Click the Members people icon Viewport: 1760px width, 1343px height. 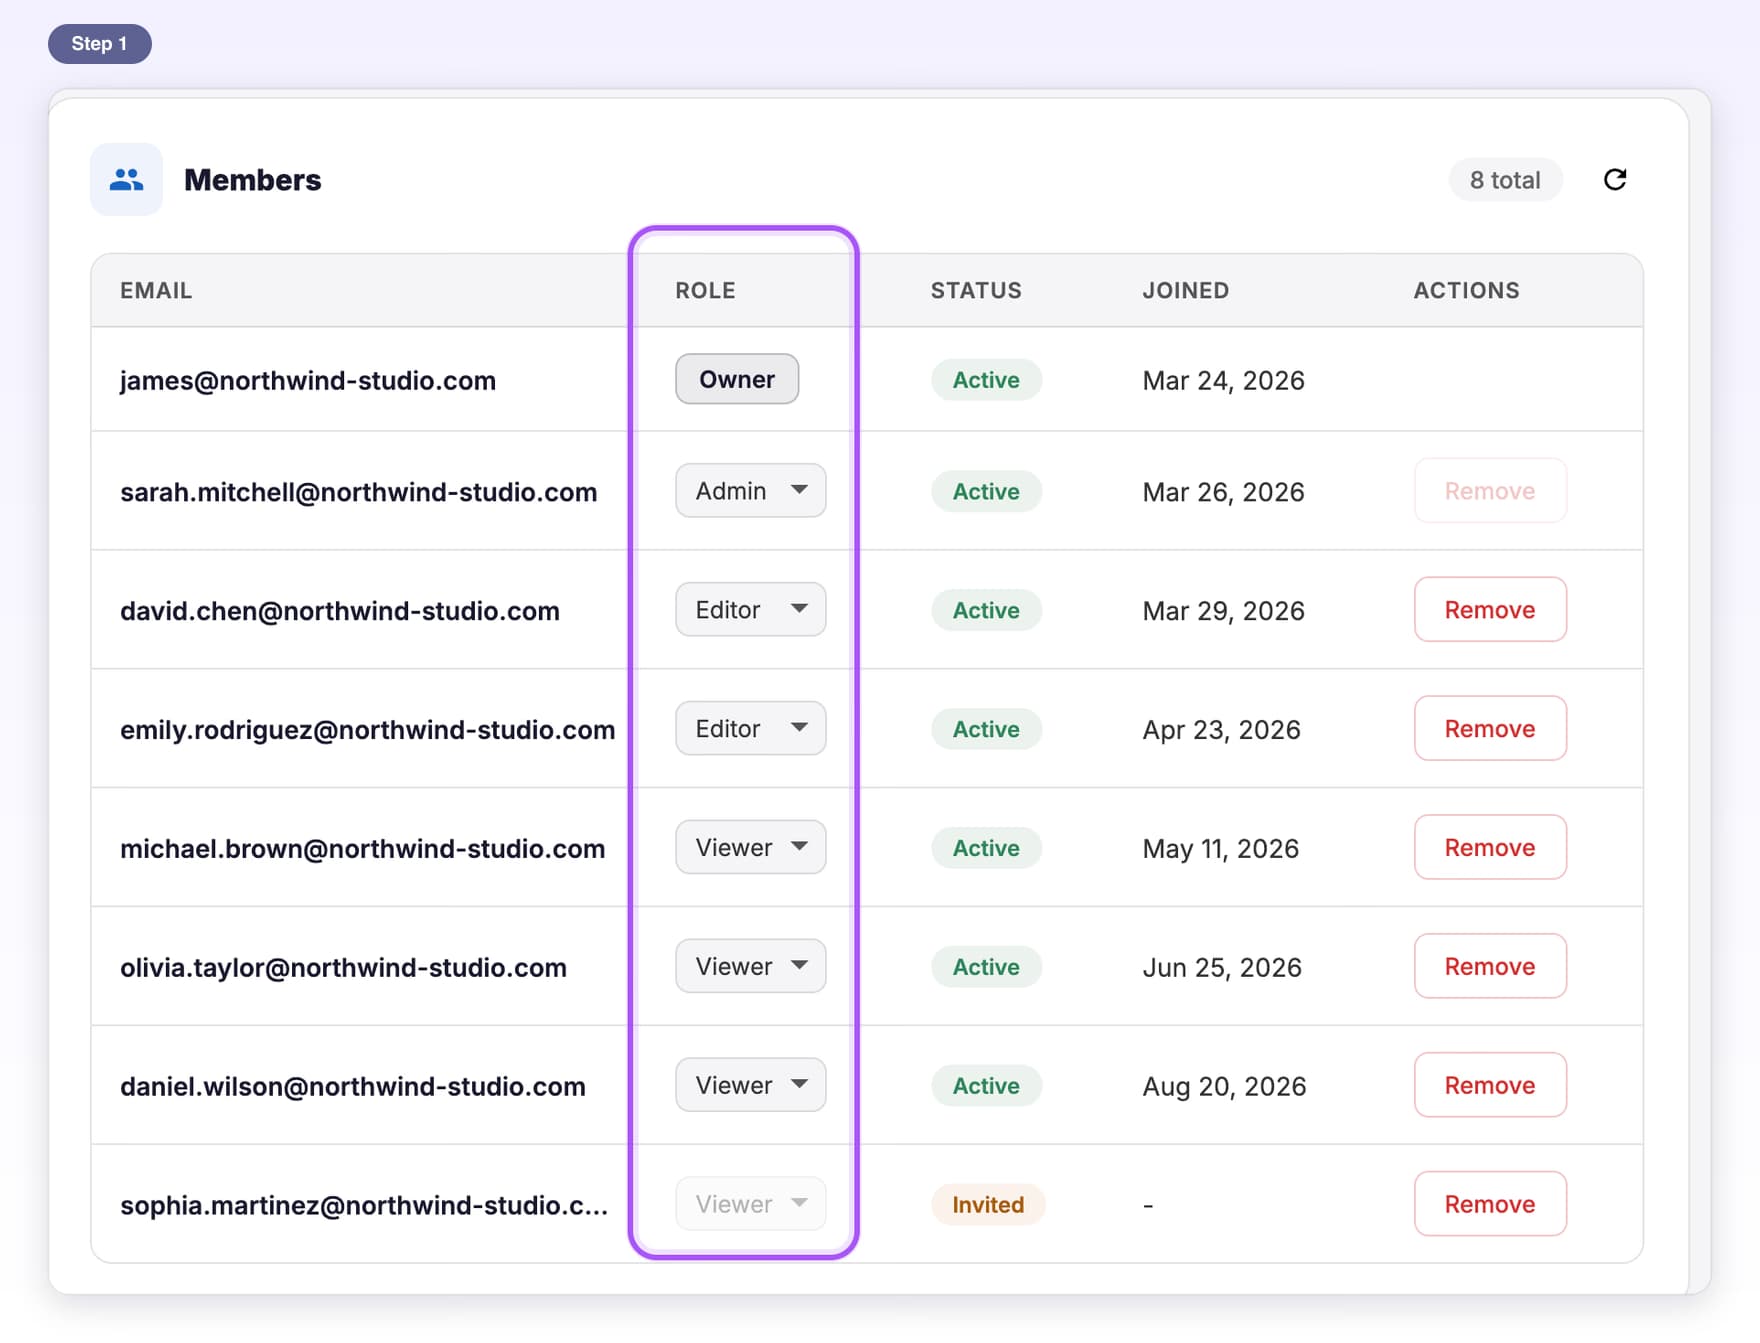pos(126,180)
